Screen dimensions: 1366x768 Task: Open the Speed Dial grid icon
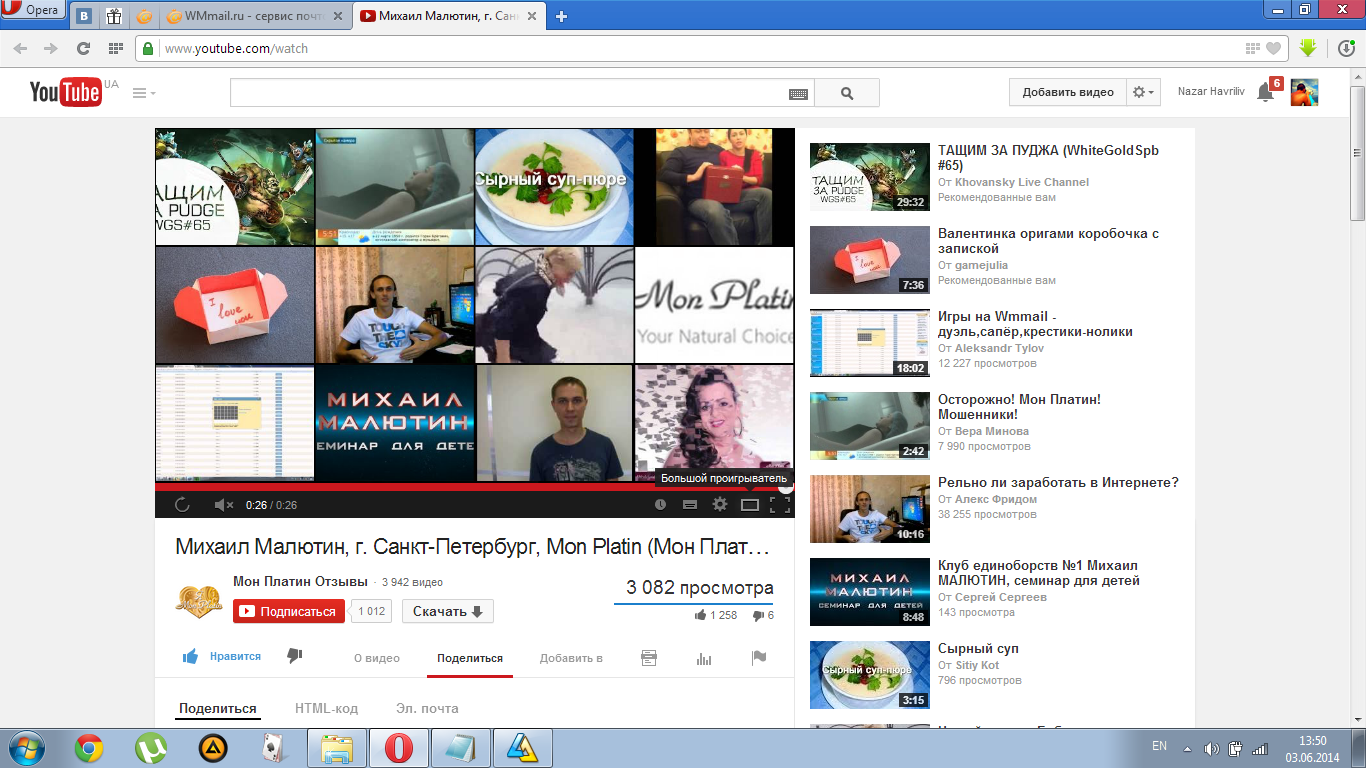pos(116,48)
